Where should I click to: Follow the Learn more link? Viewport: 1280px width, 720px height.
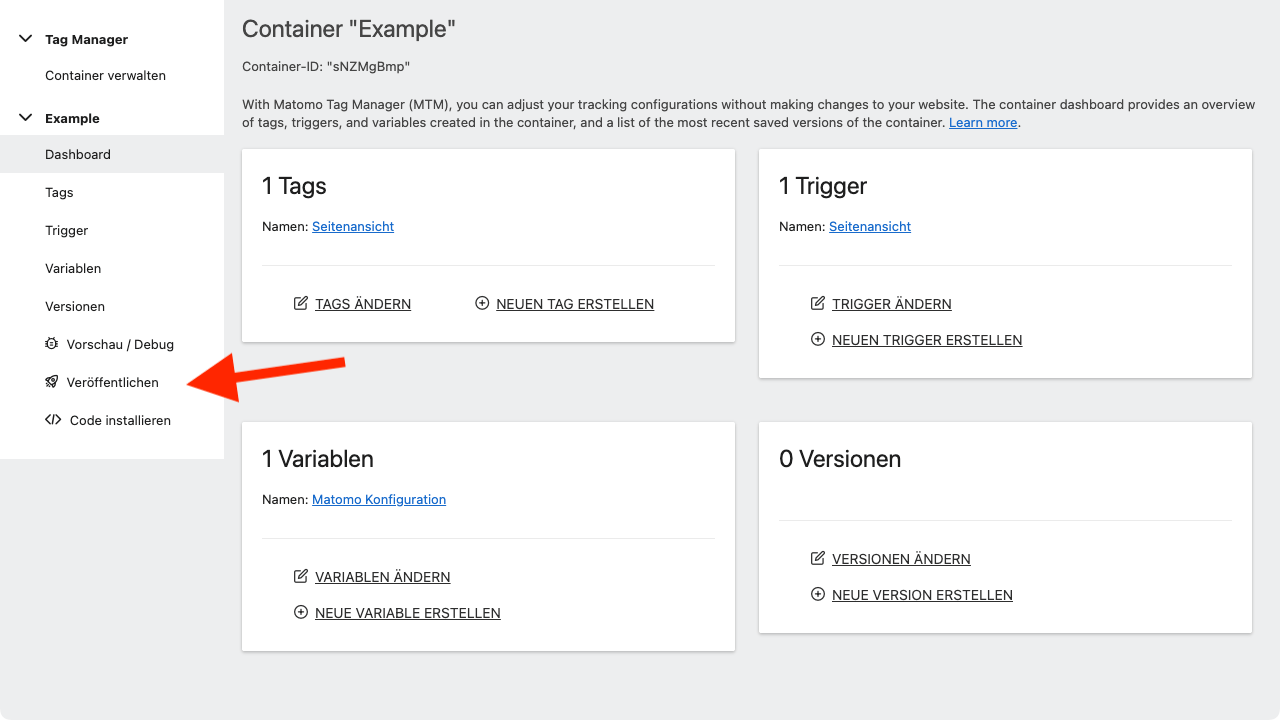click(x=983, y=122)
